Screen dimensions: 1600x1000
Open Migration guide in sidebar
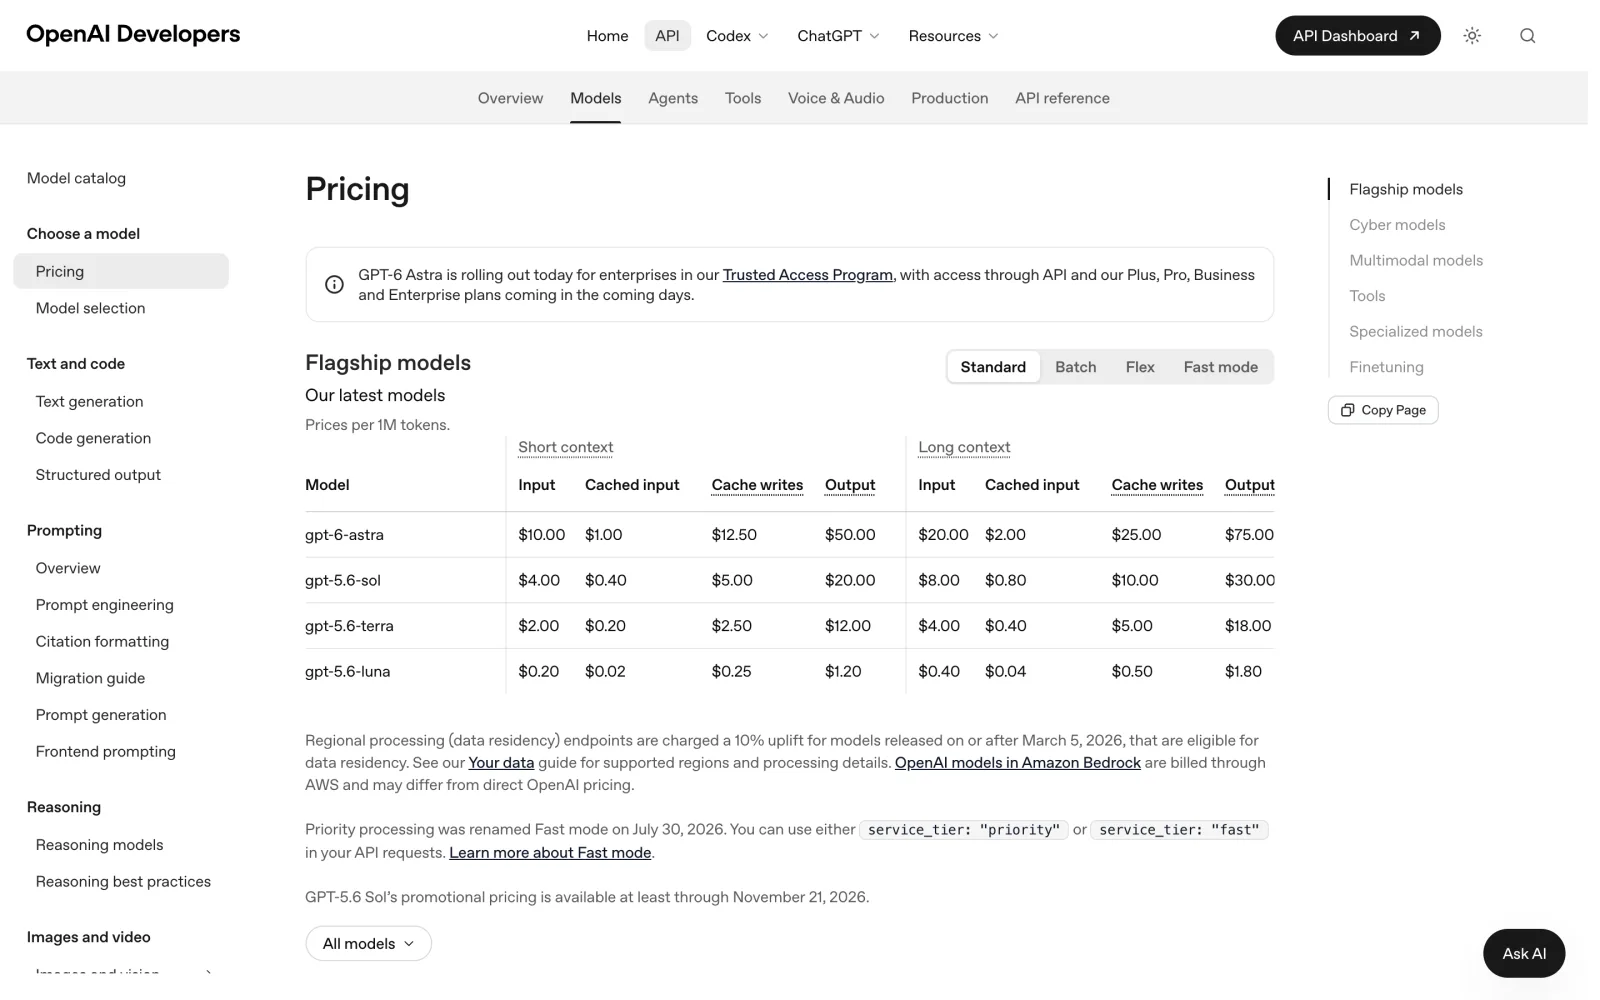pyautogui.click(x=90, y=678)
